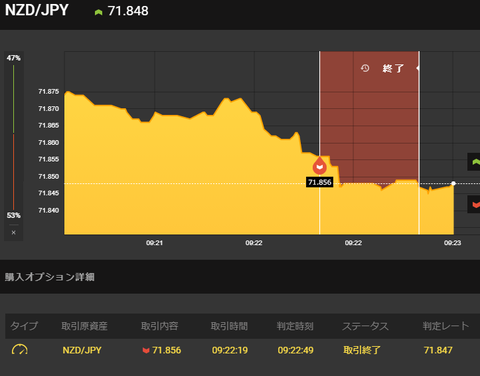Image resolution: width=480 pixels, height=376 pixels.
Task: Click the red down-arrow entry marker on chart
Action: click(319, 165)
